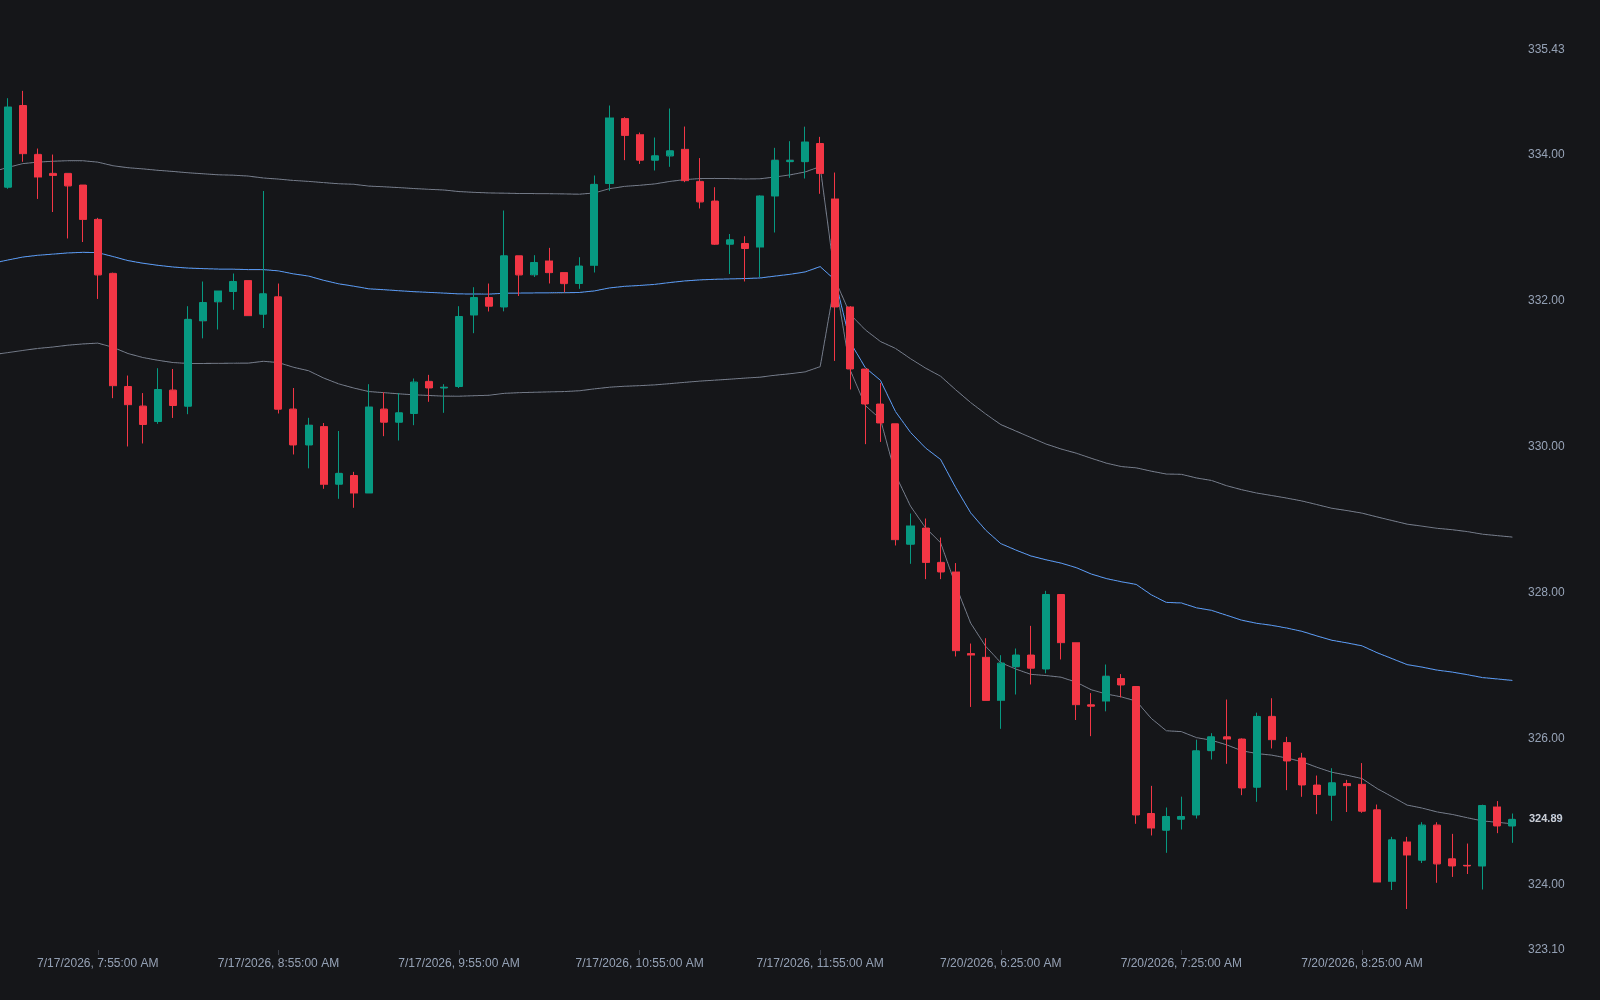Select the 7/17/2026, 10:55:00 AM time label
1600x1000 pixels.
pos(639,963)
